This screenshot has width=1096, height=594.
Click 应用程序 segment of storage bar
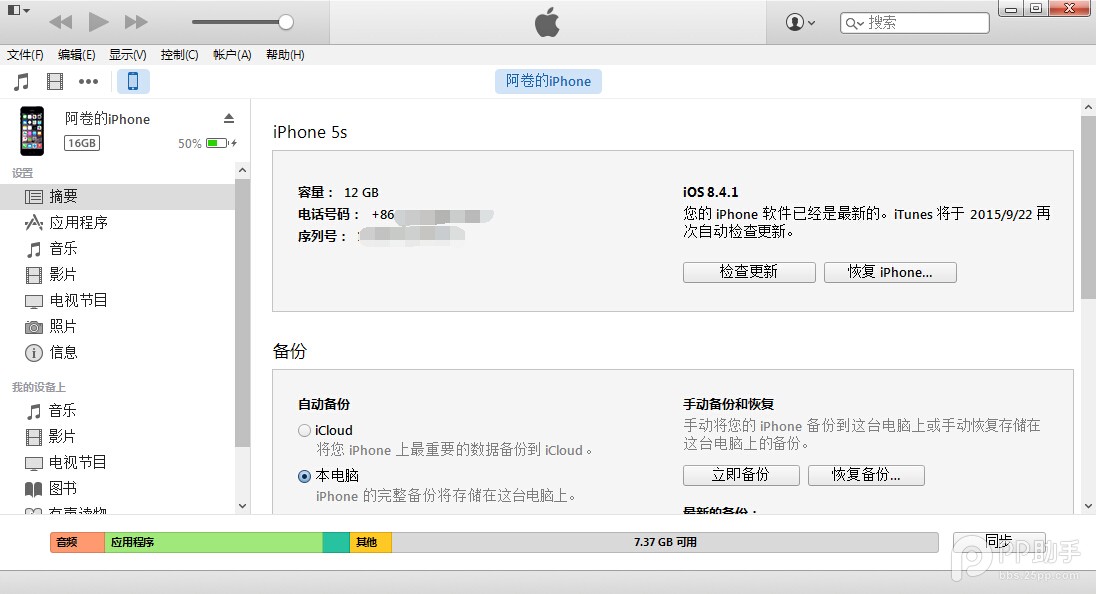point(213,542)
